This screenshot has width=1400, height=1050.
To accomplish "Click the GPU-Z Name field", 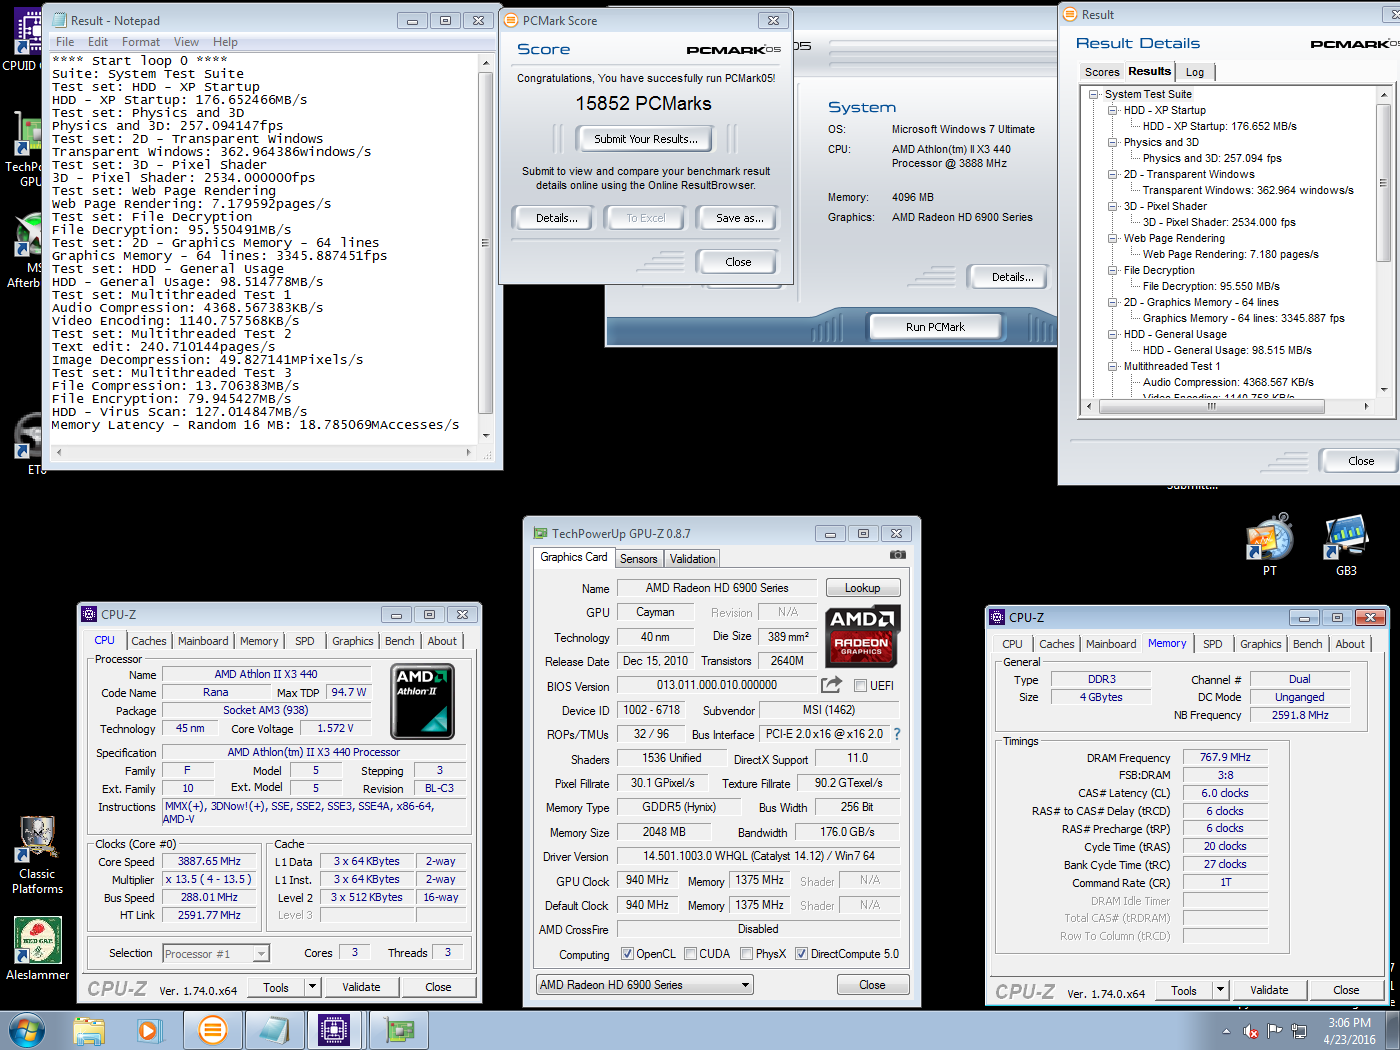I will click(717, 588).
